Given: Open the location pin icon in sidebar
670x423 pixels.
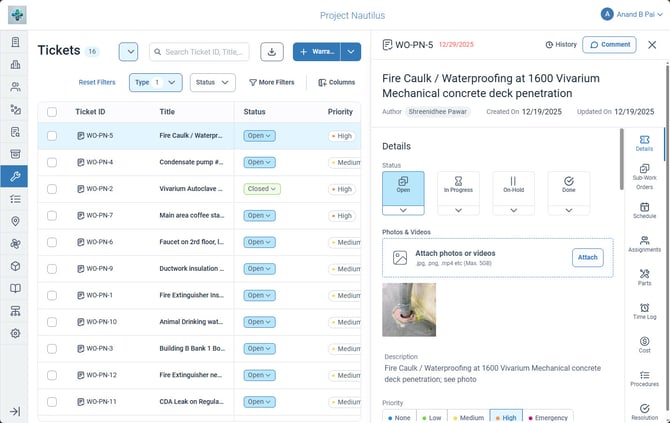Looking at the screenshot, I should tap(15, 221).
